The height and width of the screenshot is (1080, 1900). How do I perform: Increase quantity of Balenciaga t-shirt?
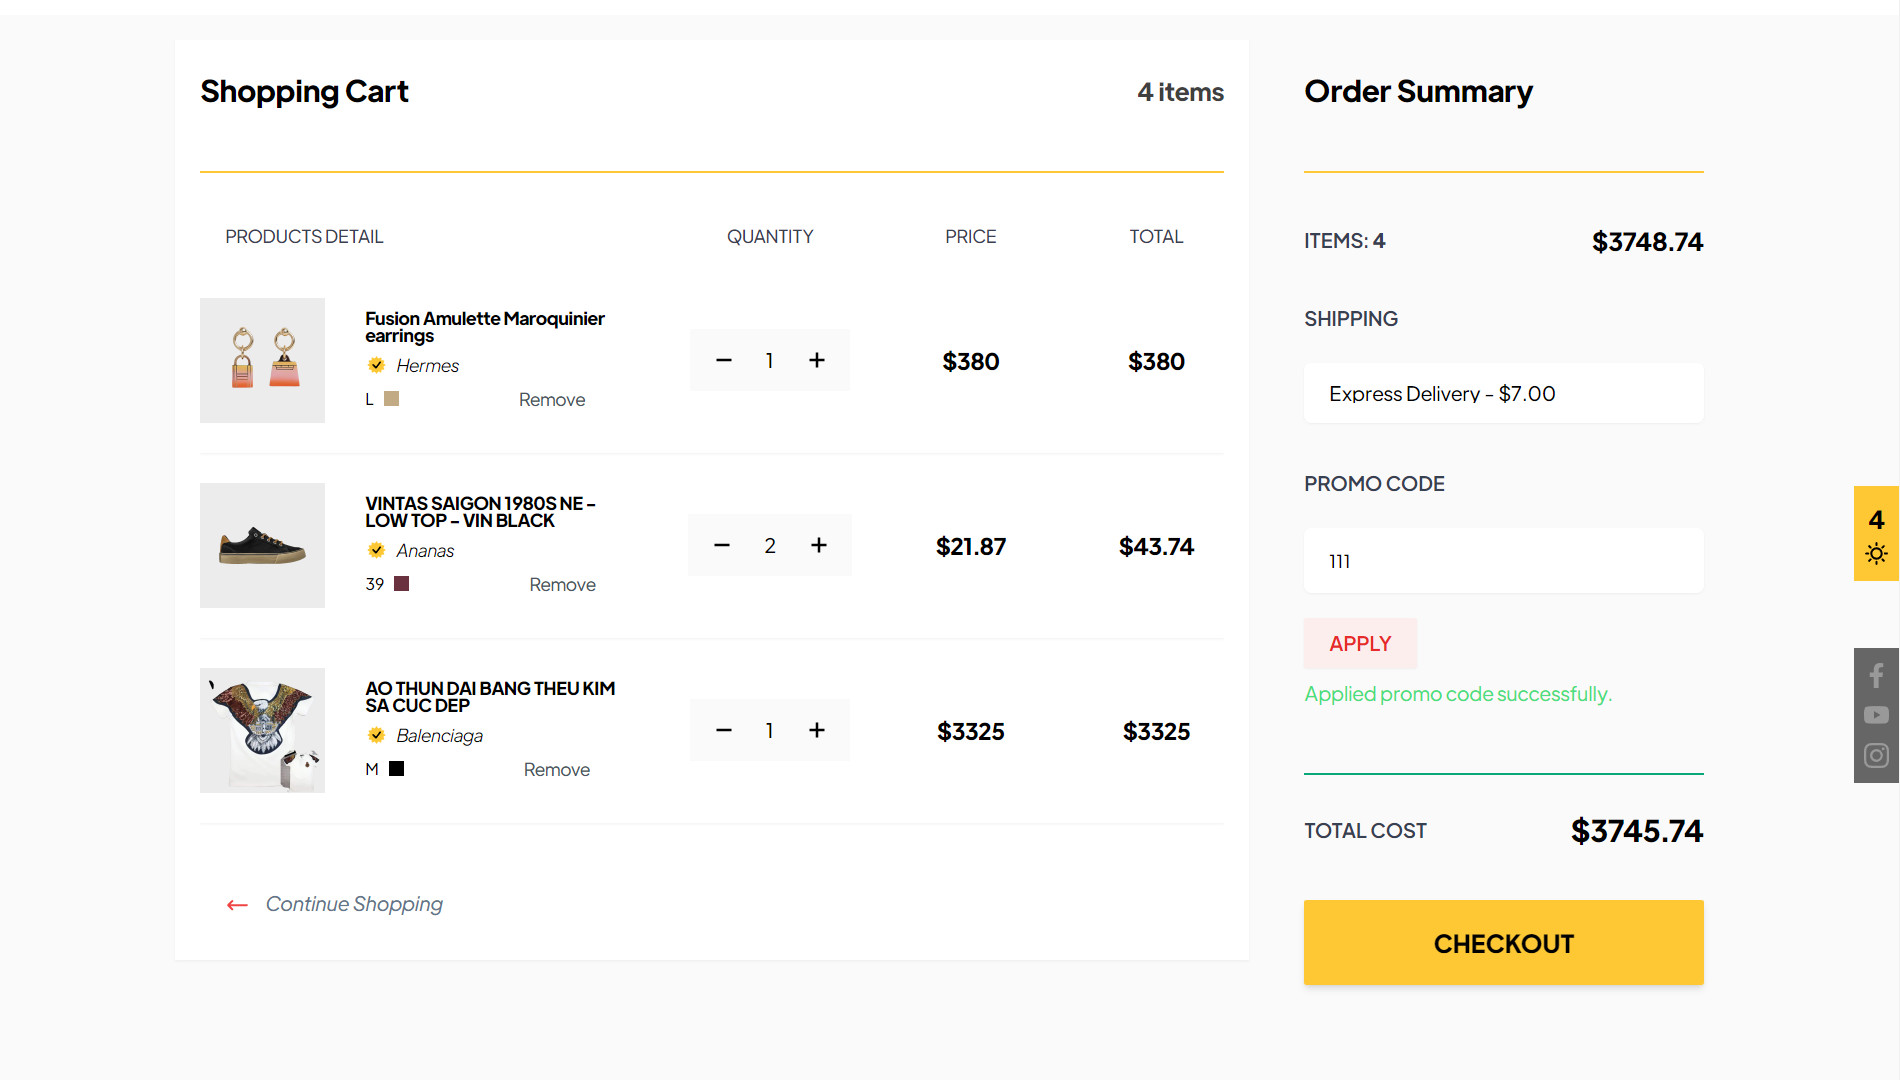coord(817,730)
